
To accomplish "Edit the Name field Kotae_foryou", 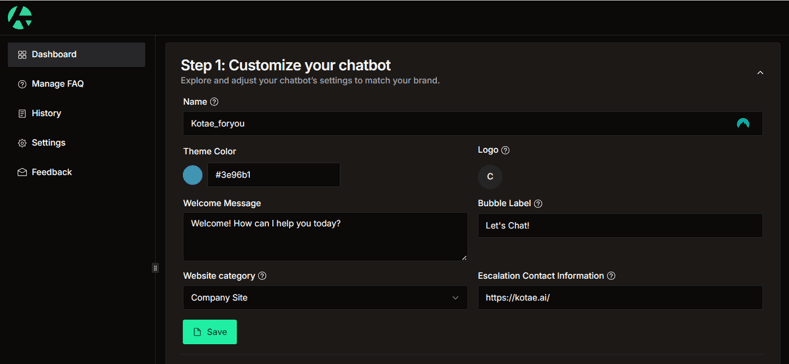I will pos(472,123).
